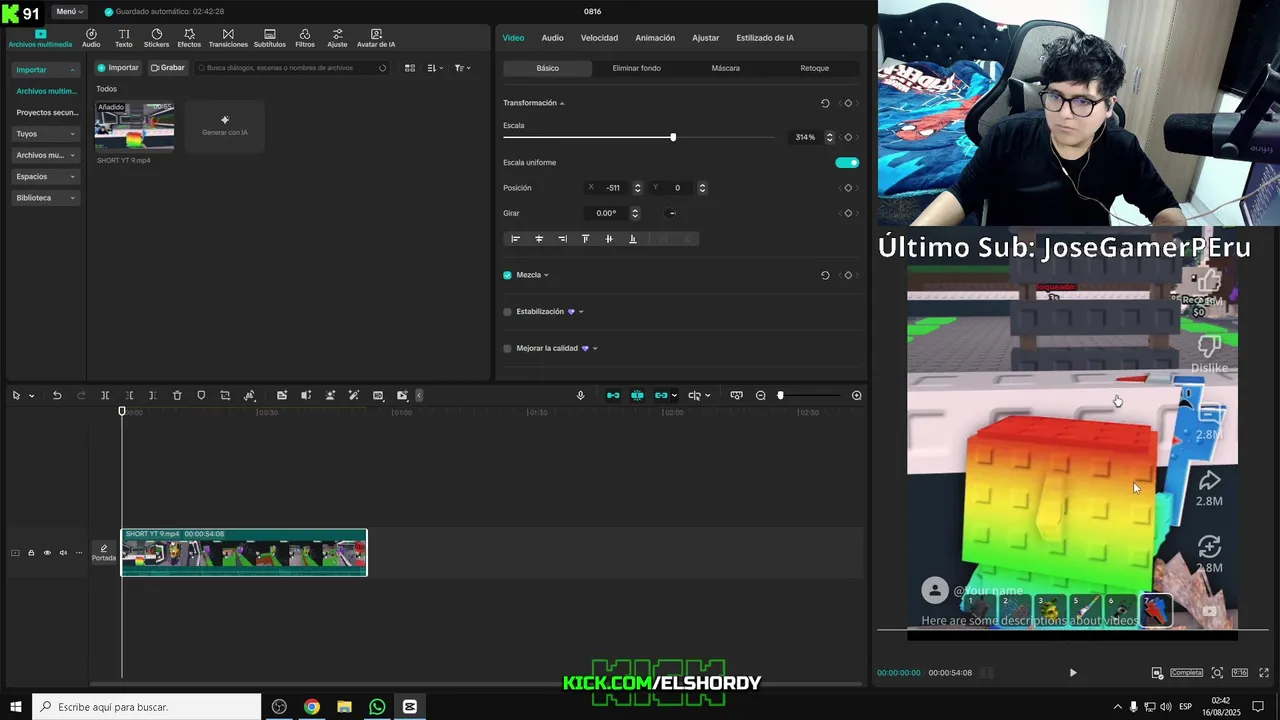The image size is (1280, 720).
Task: Switch media view to grid icon
Action: (x=410, y=68)
